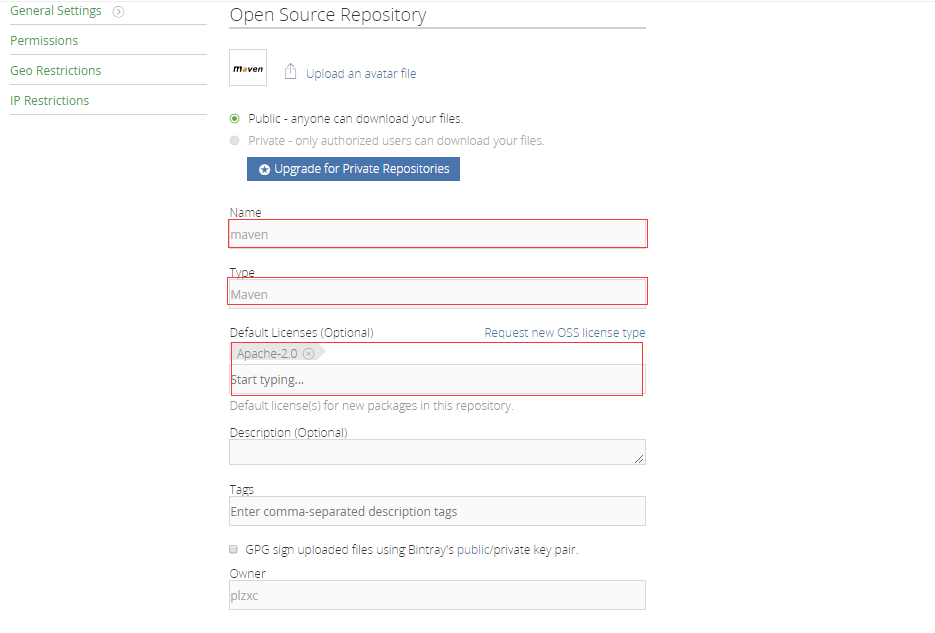Remove the Apache-2.0 license tag
Screen dimensions: 935x633
[308, 353]
